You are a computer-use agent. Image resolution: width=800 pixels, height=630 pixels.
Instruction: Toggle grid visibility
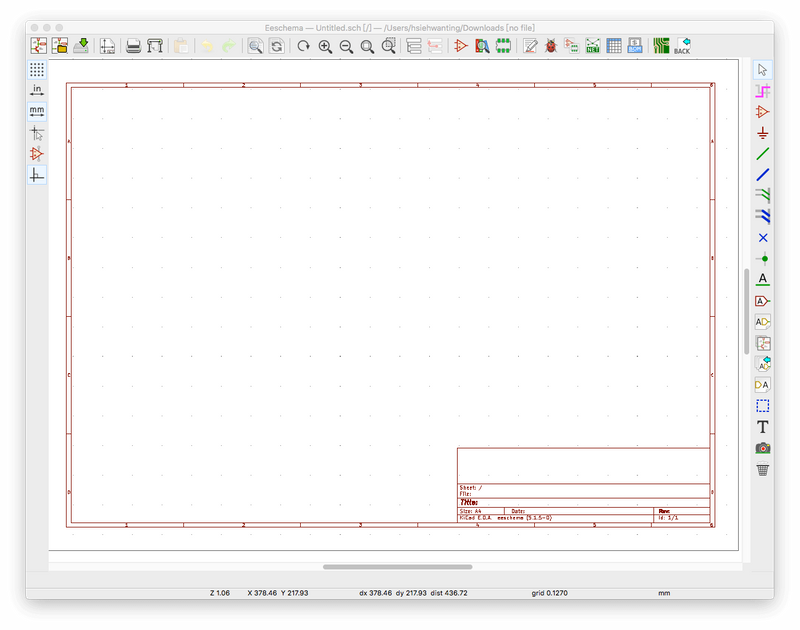(37, 69)
